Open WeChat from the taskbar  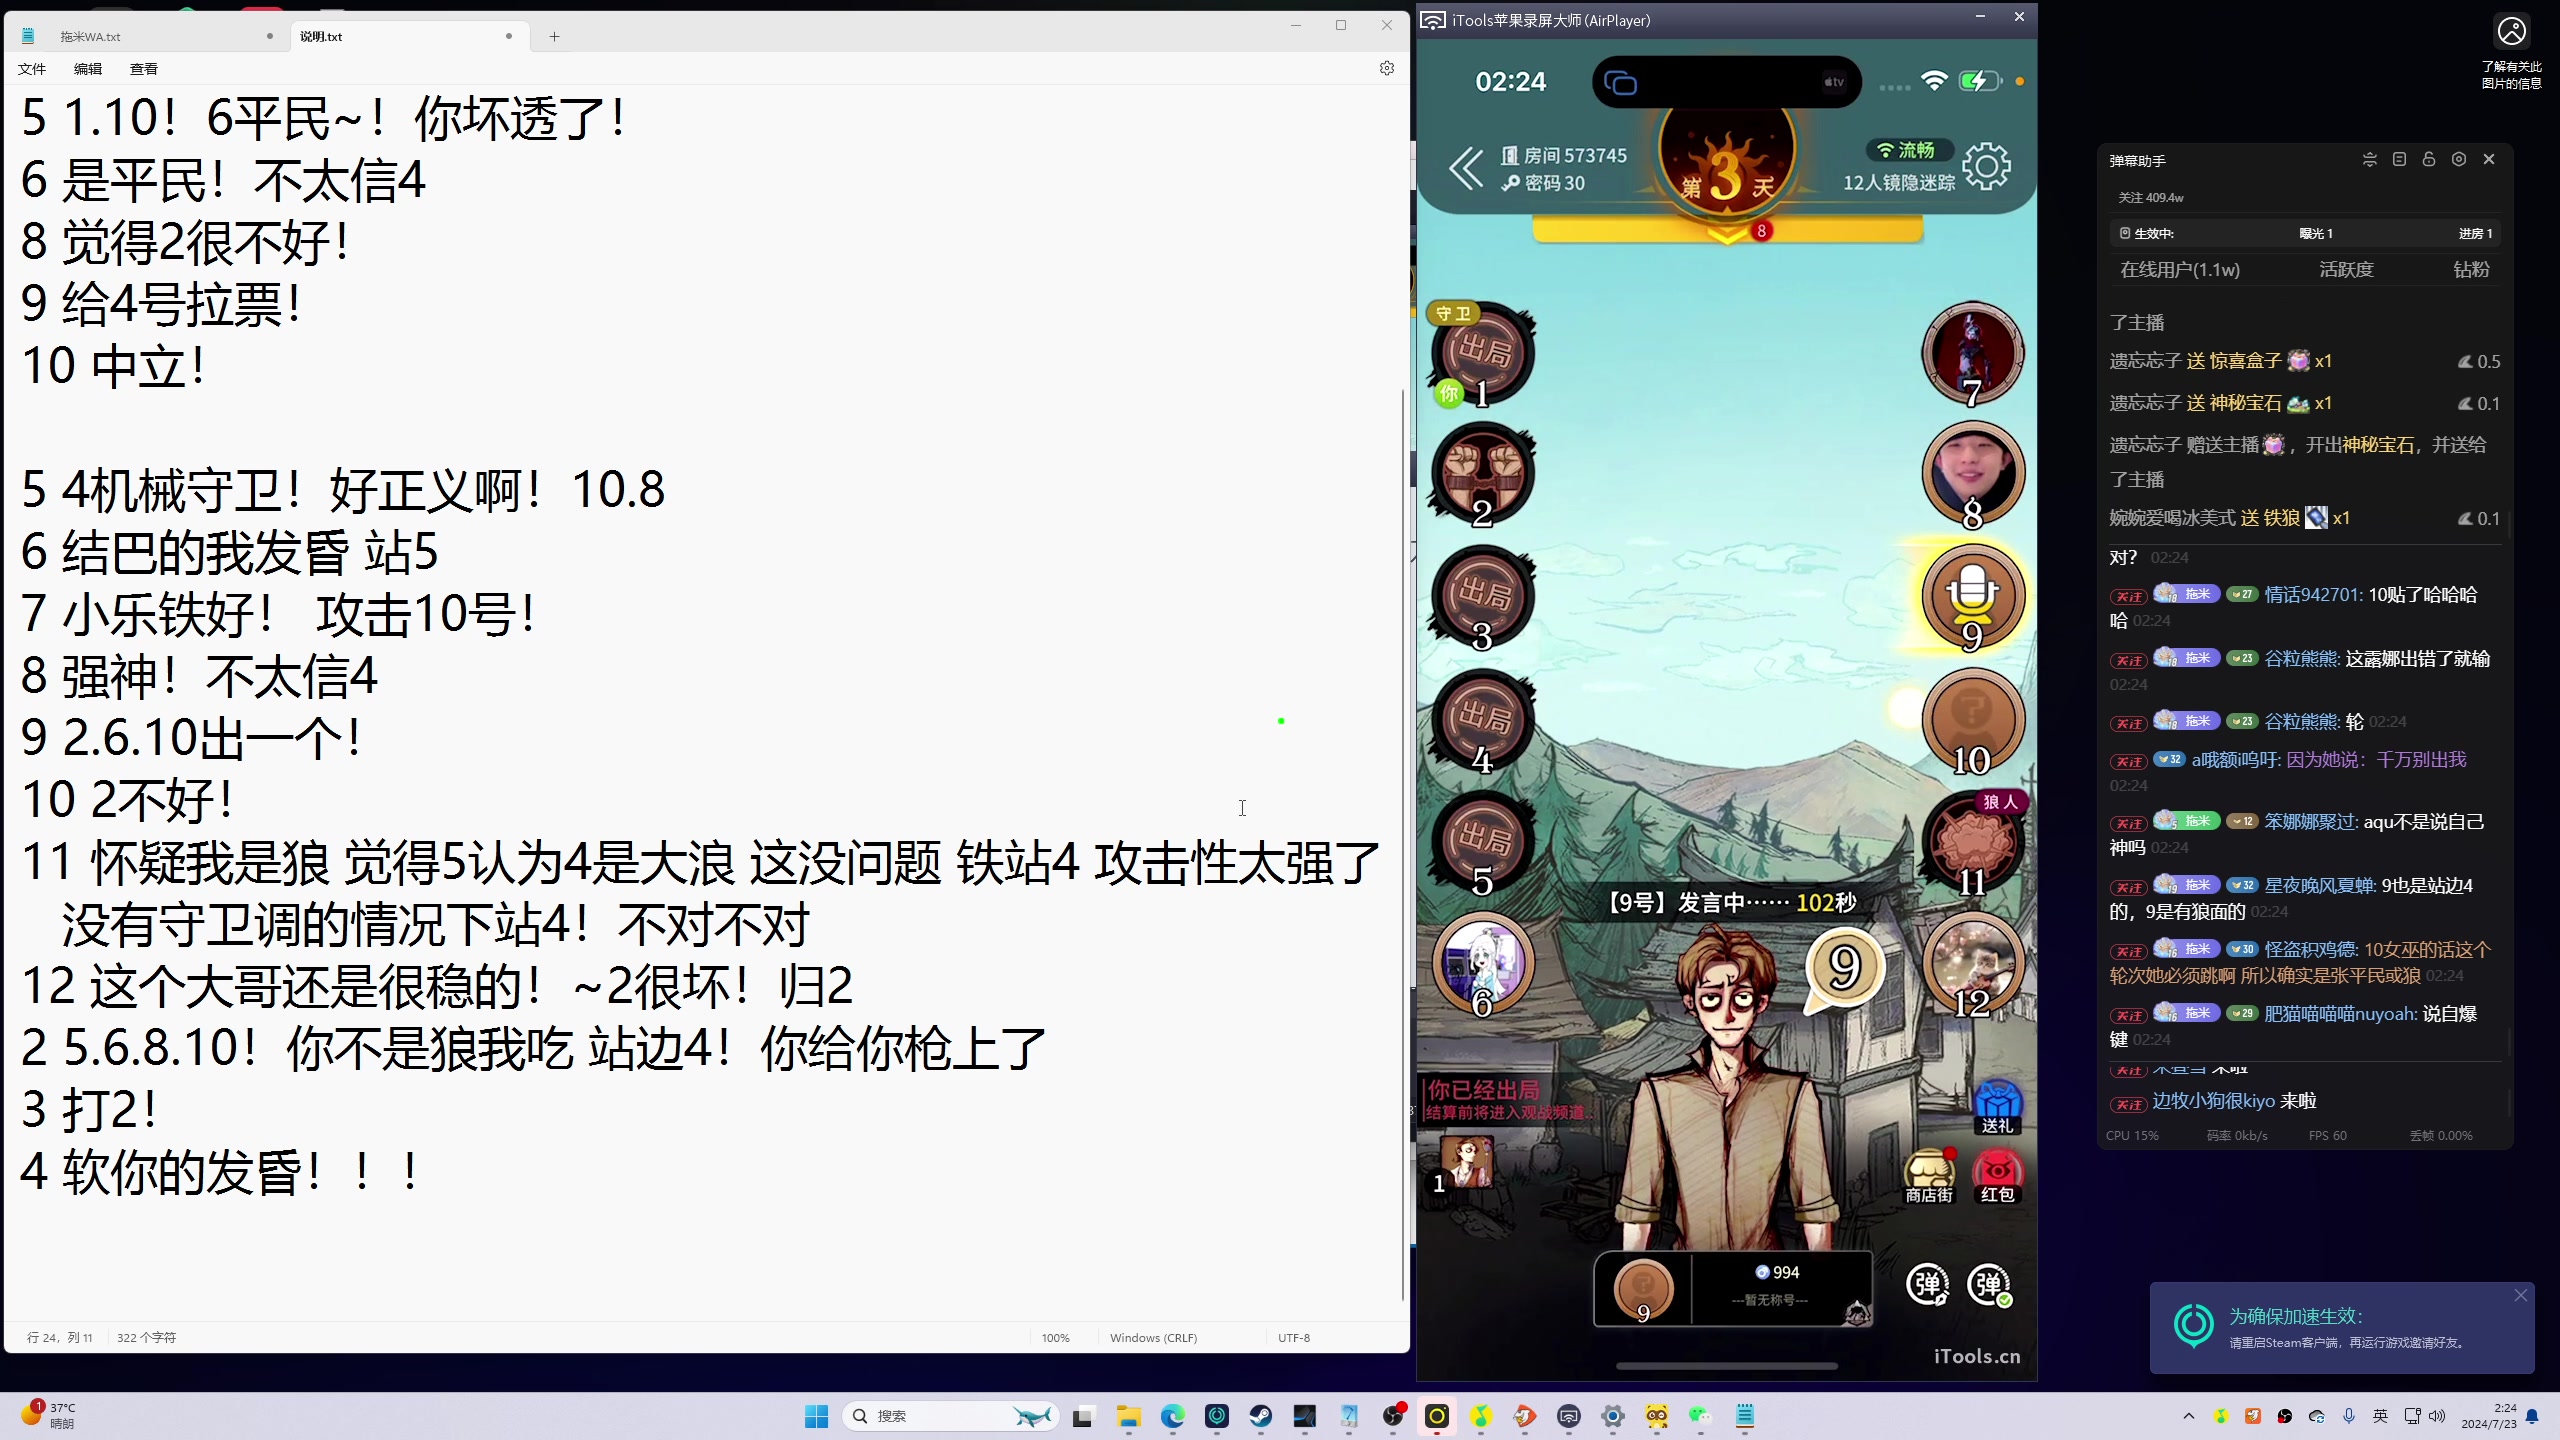1700,1416
